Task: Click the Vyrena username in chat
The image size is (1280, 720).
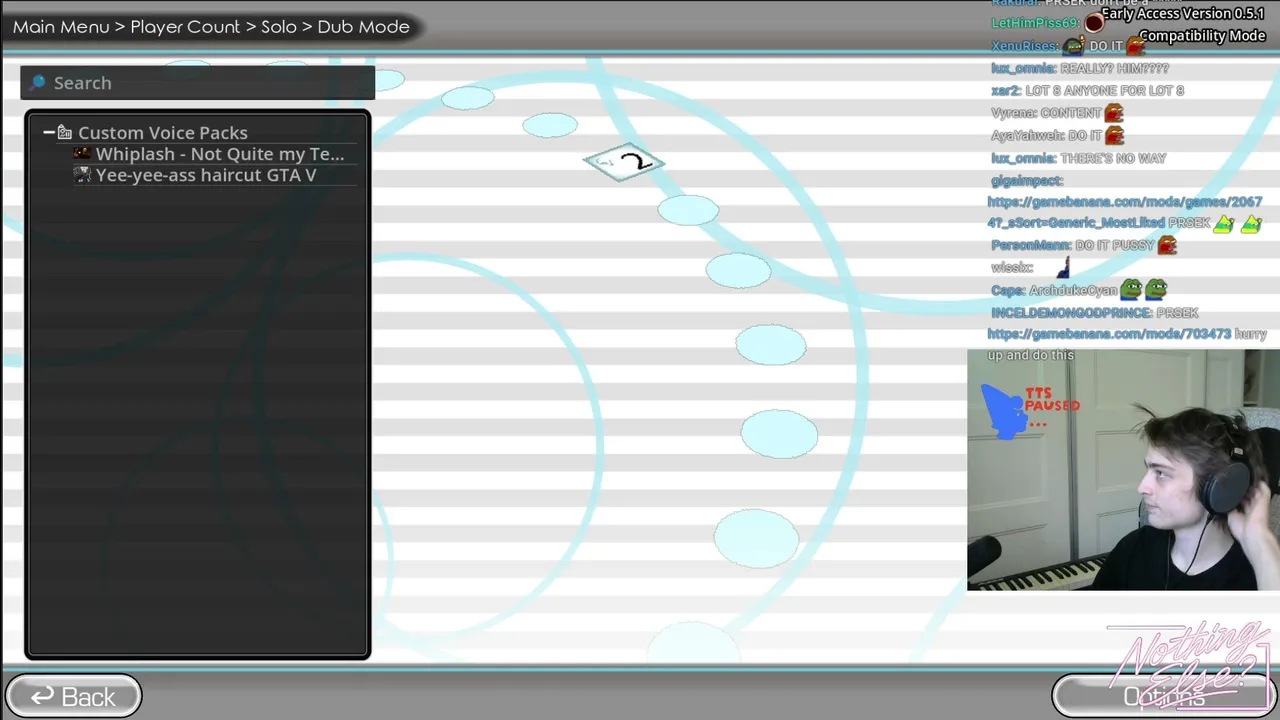Action: tap(1013, 113)
